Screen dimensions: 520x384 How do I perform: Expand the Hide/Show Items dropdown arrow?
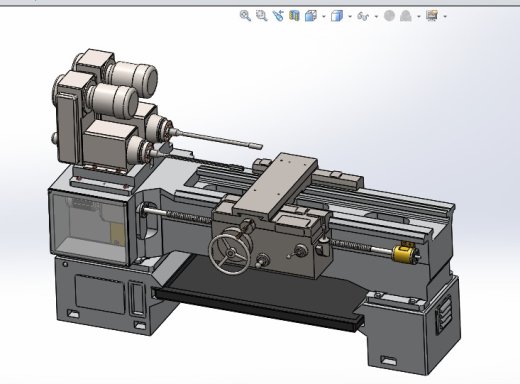[x=376, y=16]
